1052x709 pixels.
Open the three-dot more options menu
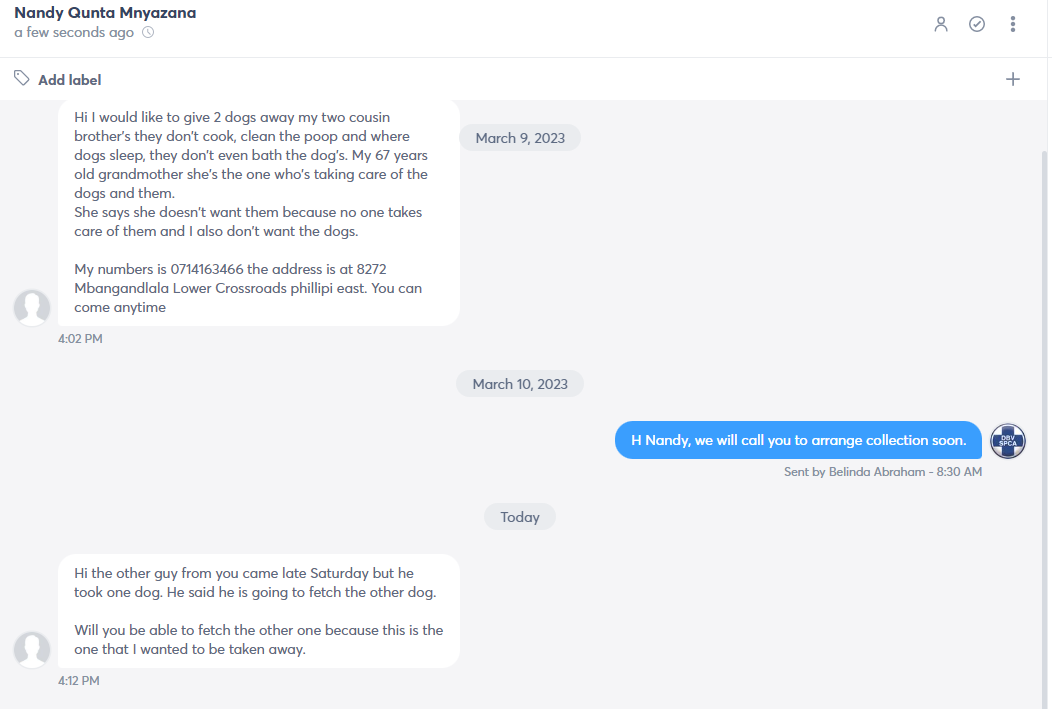(x=1012, y=24)
